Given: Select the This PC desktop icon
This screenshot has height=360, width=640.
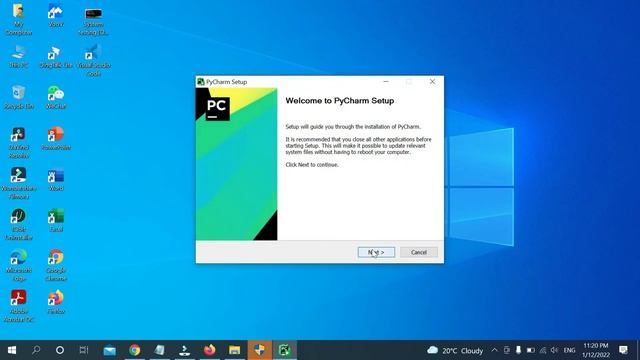Looking at the screenshot, I should pyautogui.click(x=18, y=57).
